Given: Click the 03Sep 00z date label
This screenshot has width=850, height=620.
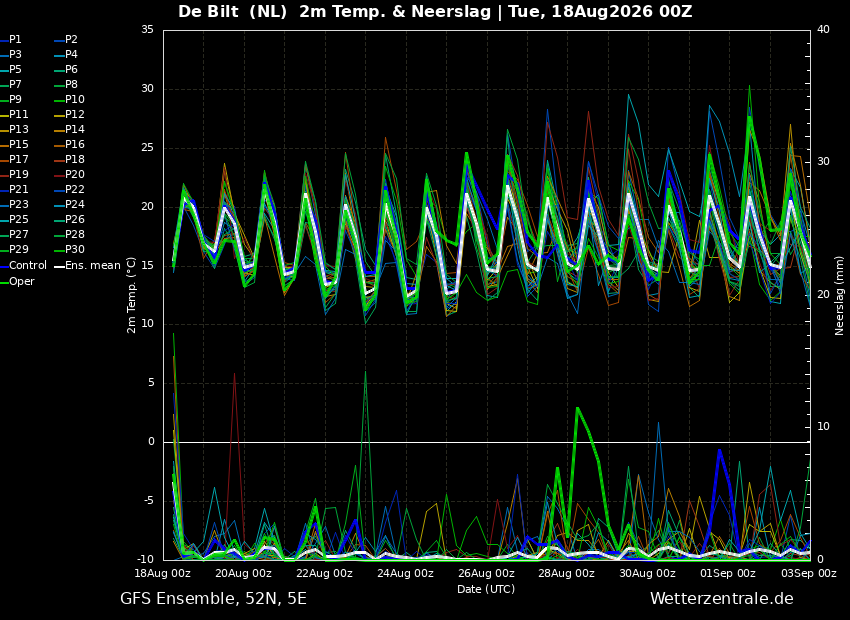Looking at the screenshot, I should (809, 573).
